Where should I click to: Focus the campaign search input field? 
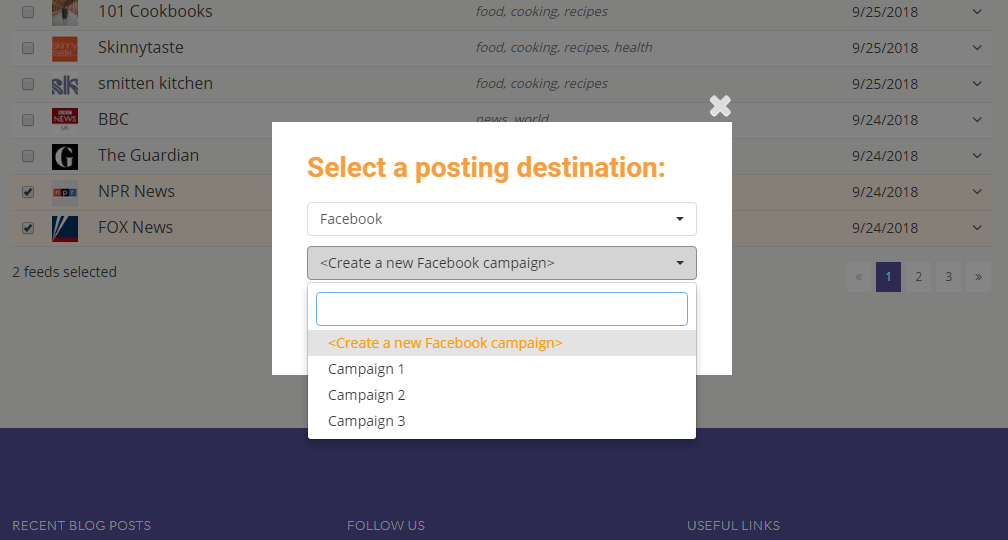(501, 309)
